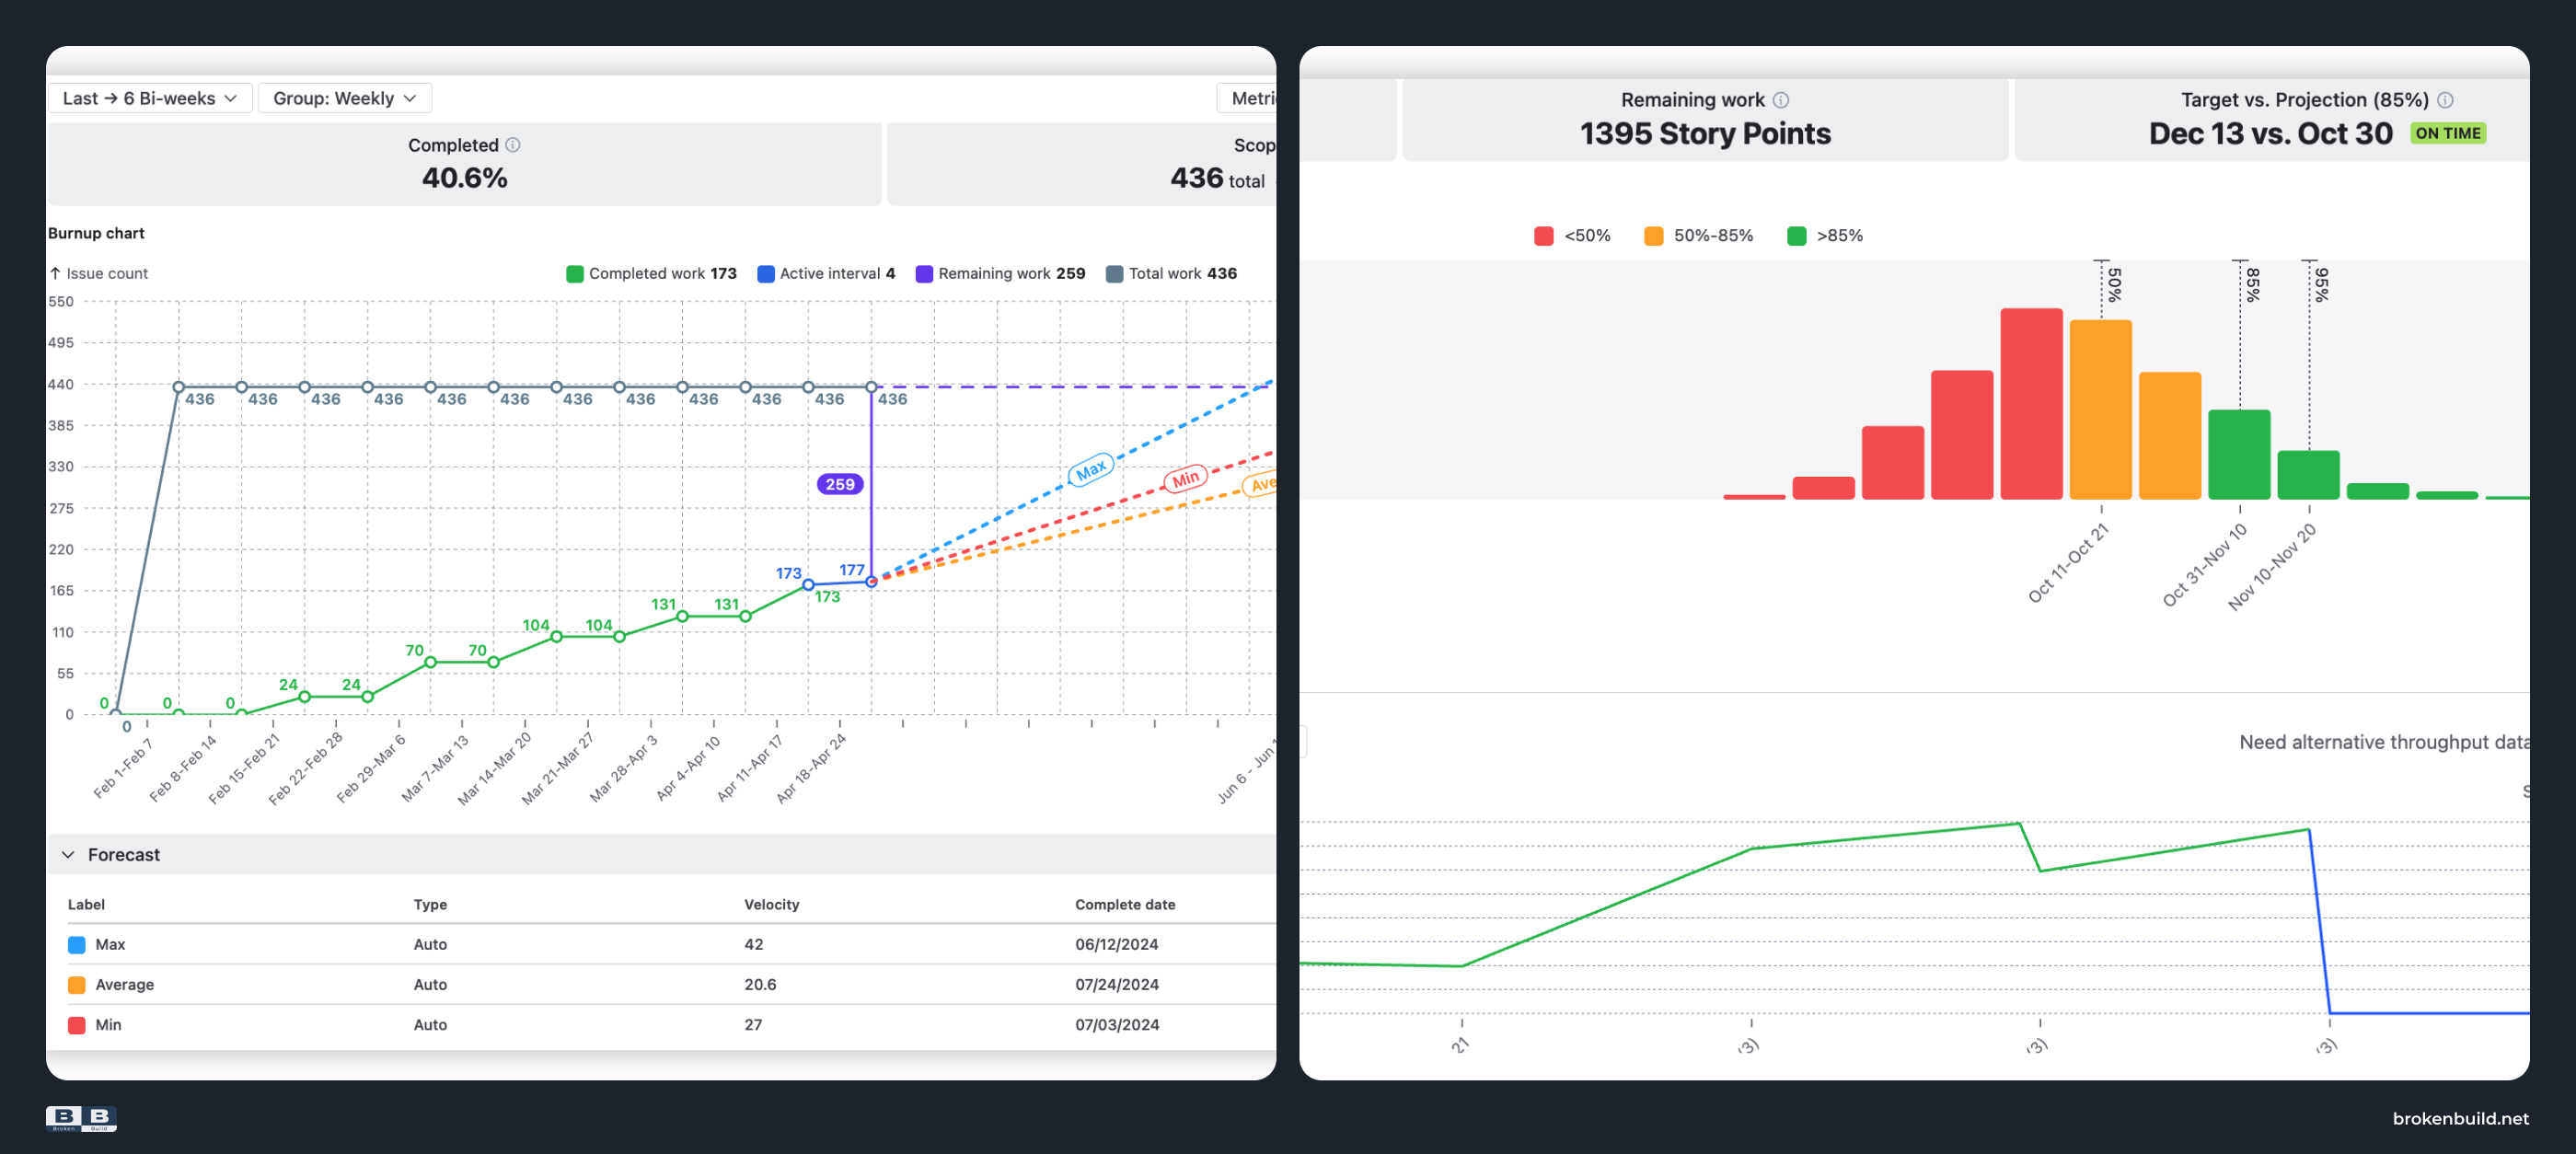2576x1154 pixels.
Task: Click the Feb 1-Feb 7 axis label
Action: (123, 768)
